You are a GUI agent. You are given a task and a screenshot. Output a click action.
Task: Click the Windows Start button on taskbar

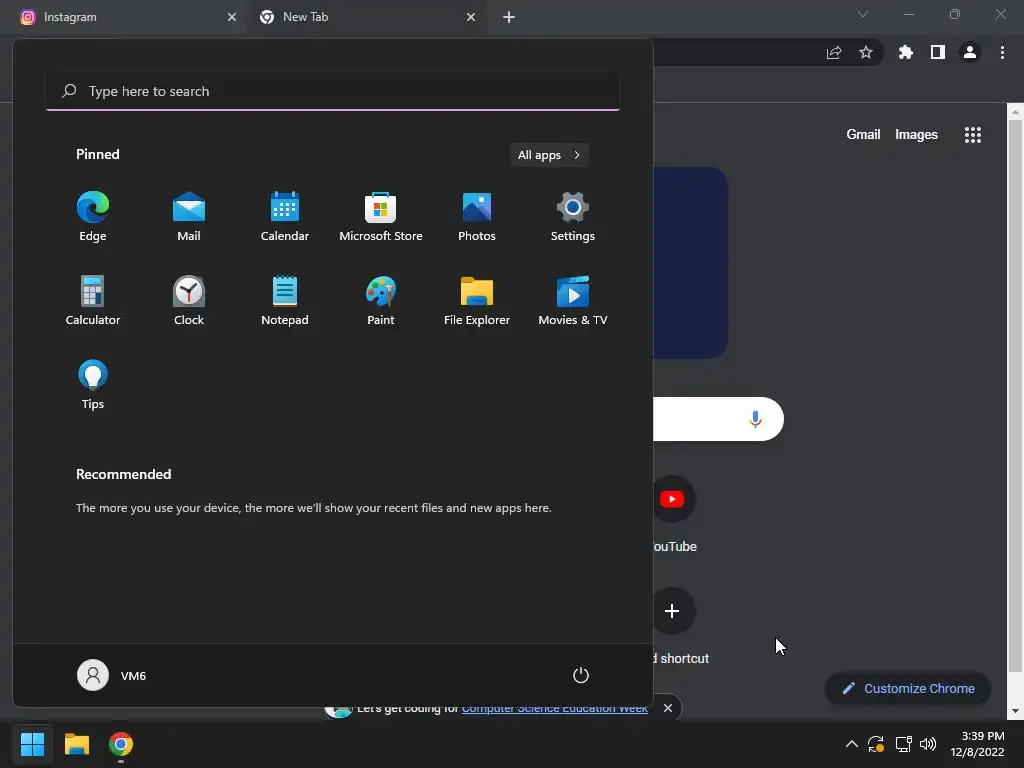pyautogui.click(x=32, y=744)
